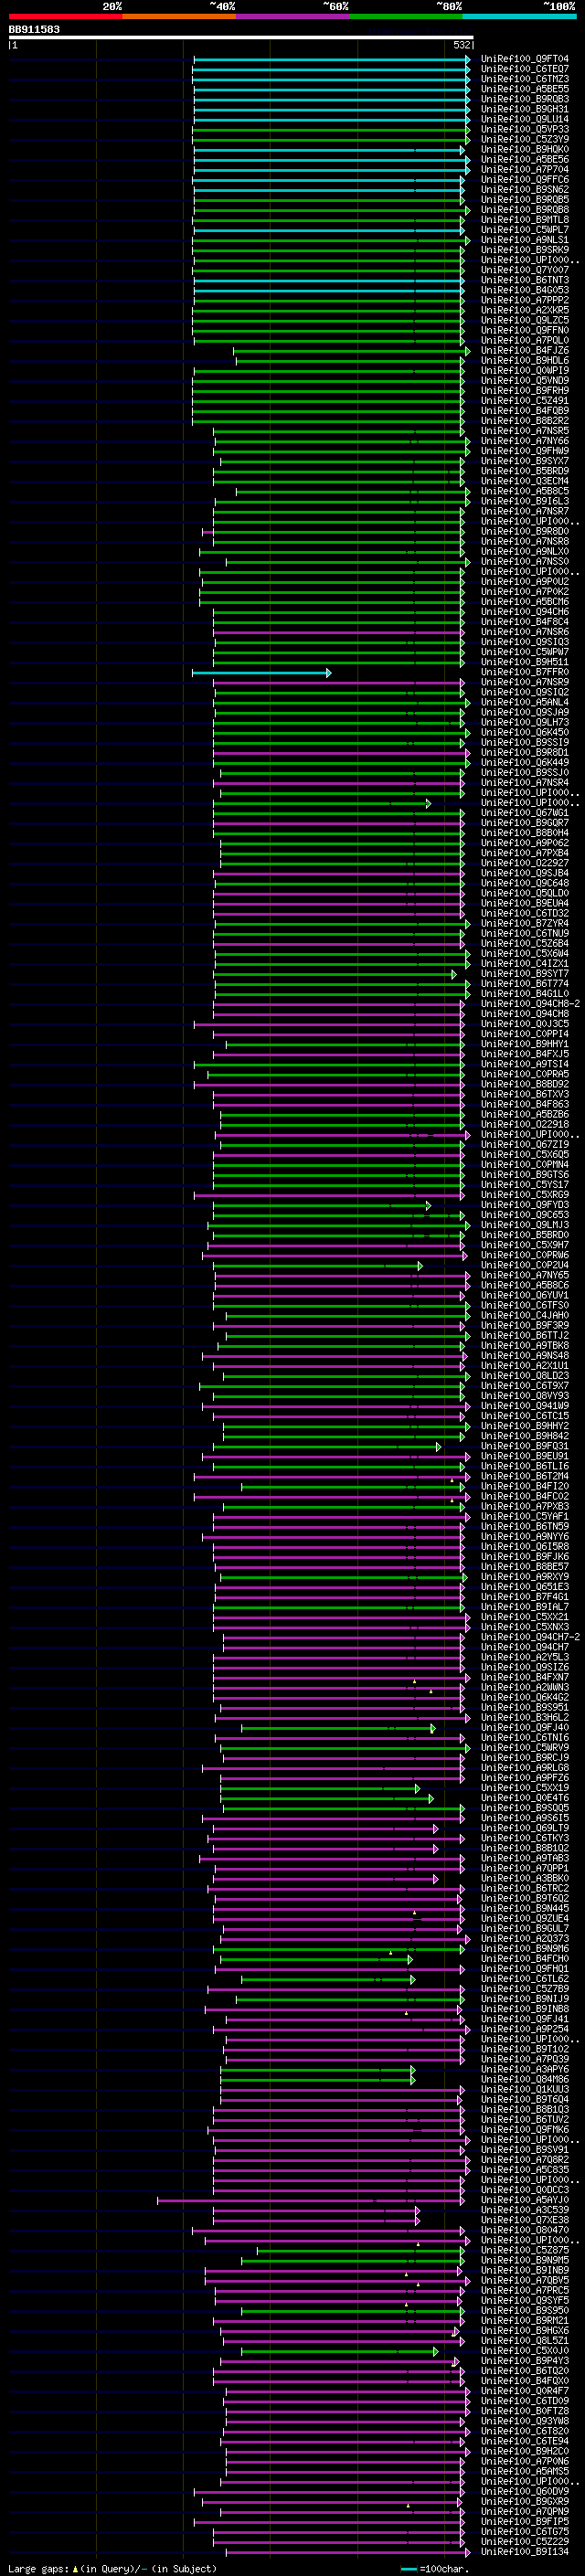Select the UniRef100_C5WPL7 label
Screen dimensions: 585x2576
click(x=524, y=230)
